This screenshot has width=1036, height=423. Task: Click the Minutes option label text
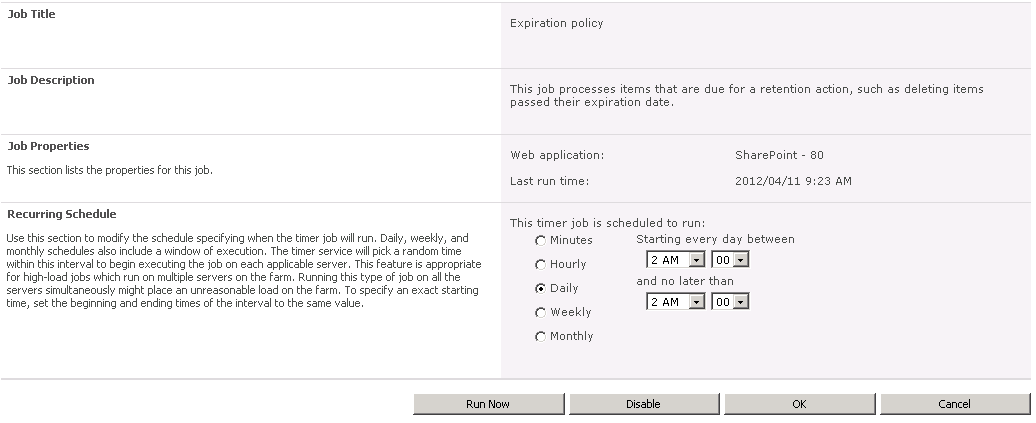(x=572, y=240)
